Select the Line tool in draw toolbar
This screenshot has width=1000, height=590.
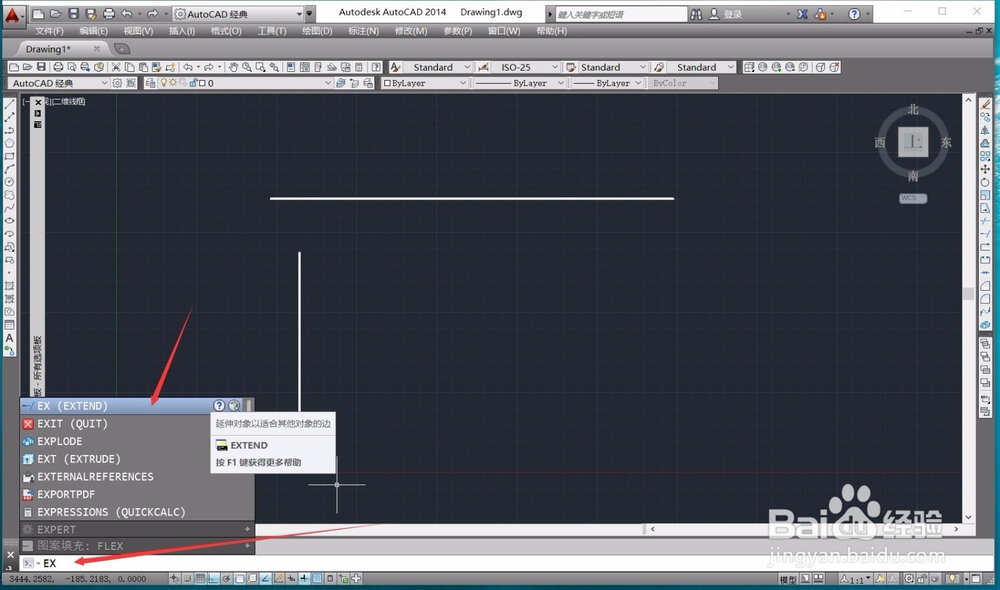(x=10, y=104)
